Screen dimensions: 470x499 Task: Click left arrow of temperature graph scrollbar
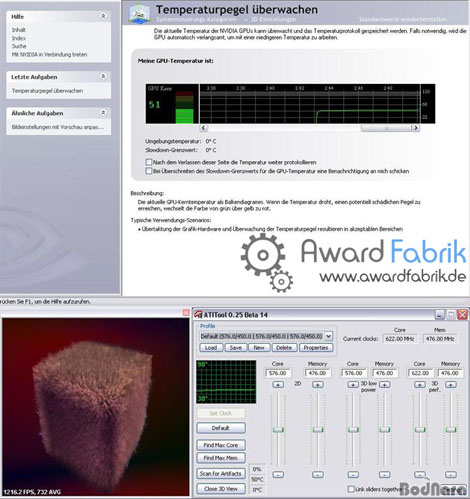(204, 128)
